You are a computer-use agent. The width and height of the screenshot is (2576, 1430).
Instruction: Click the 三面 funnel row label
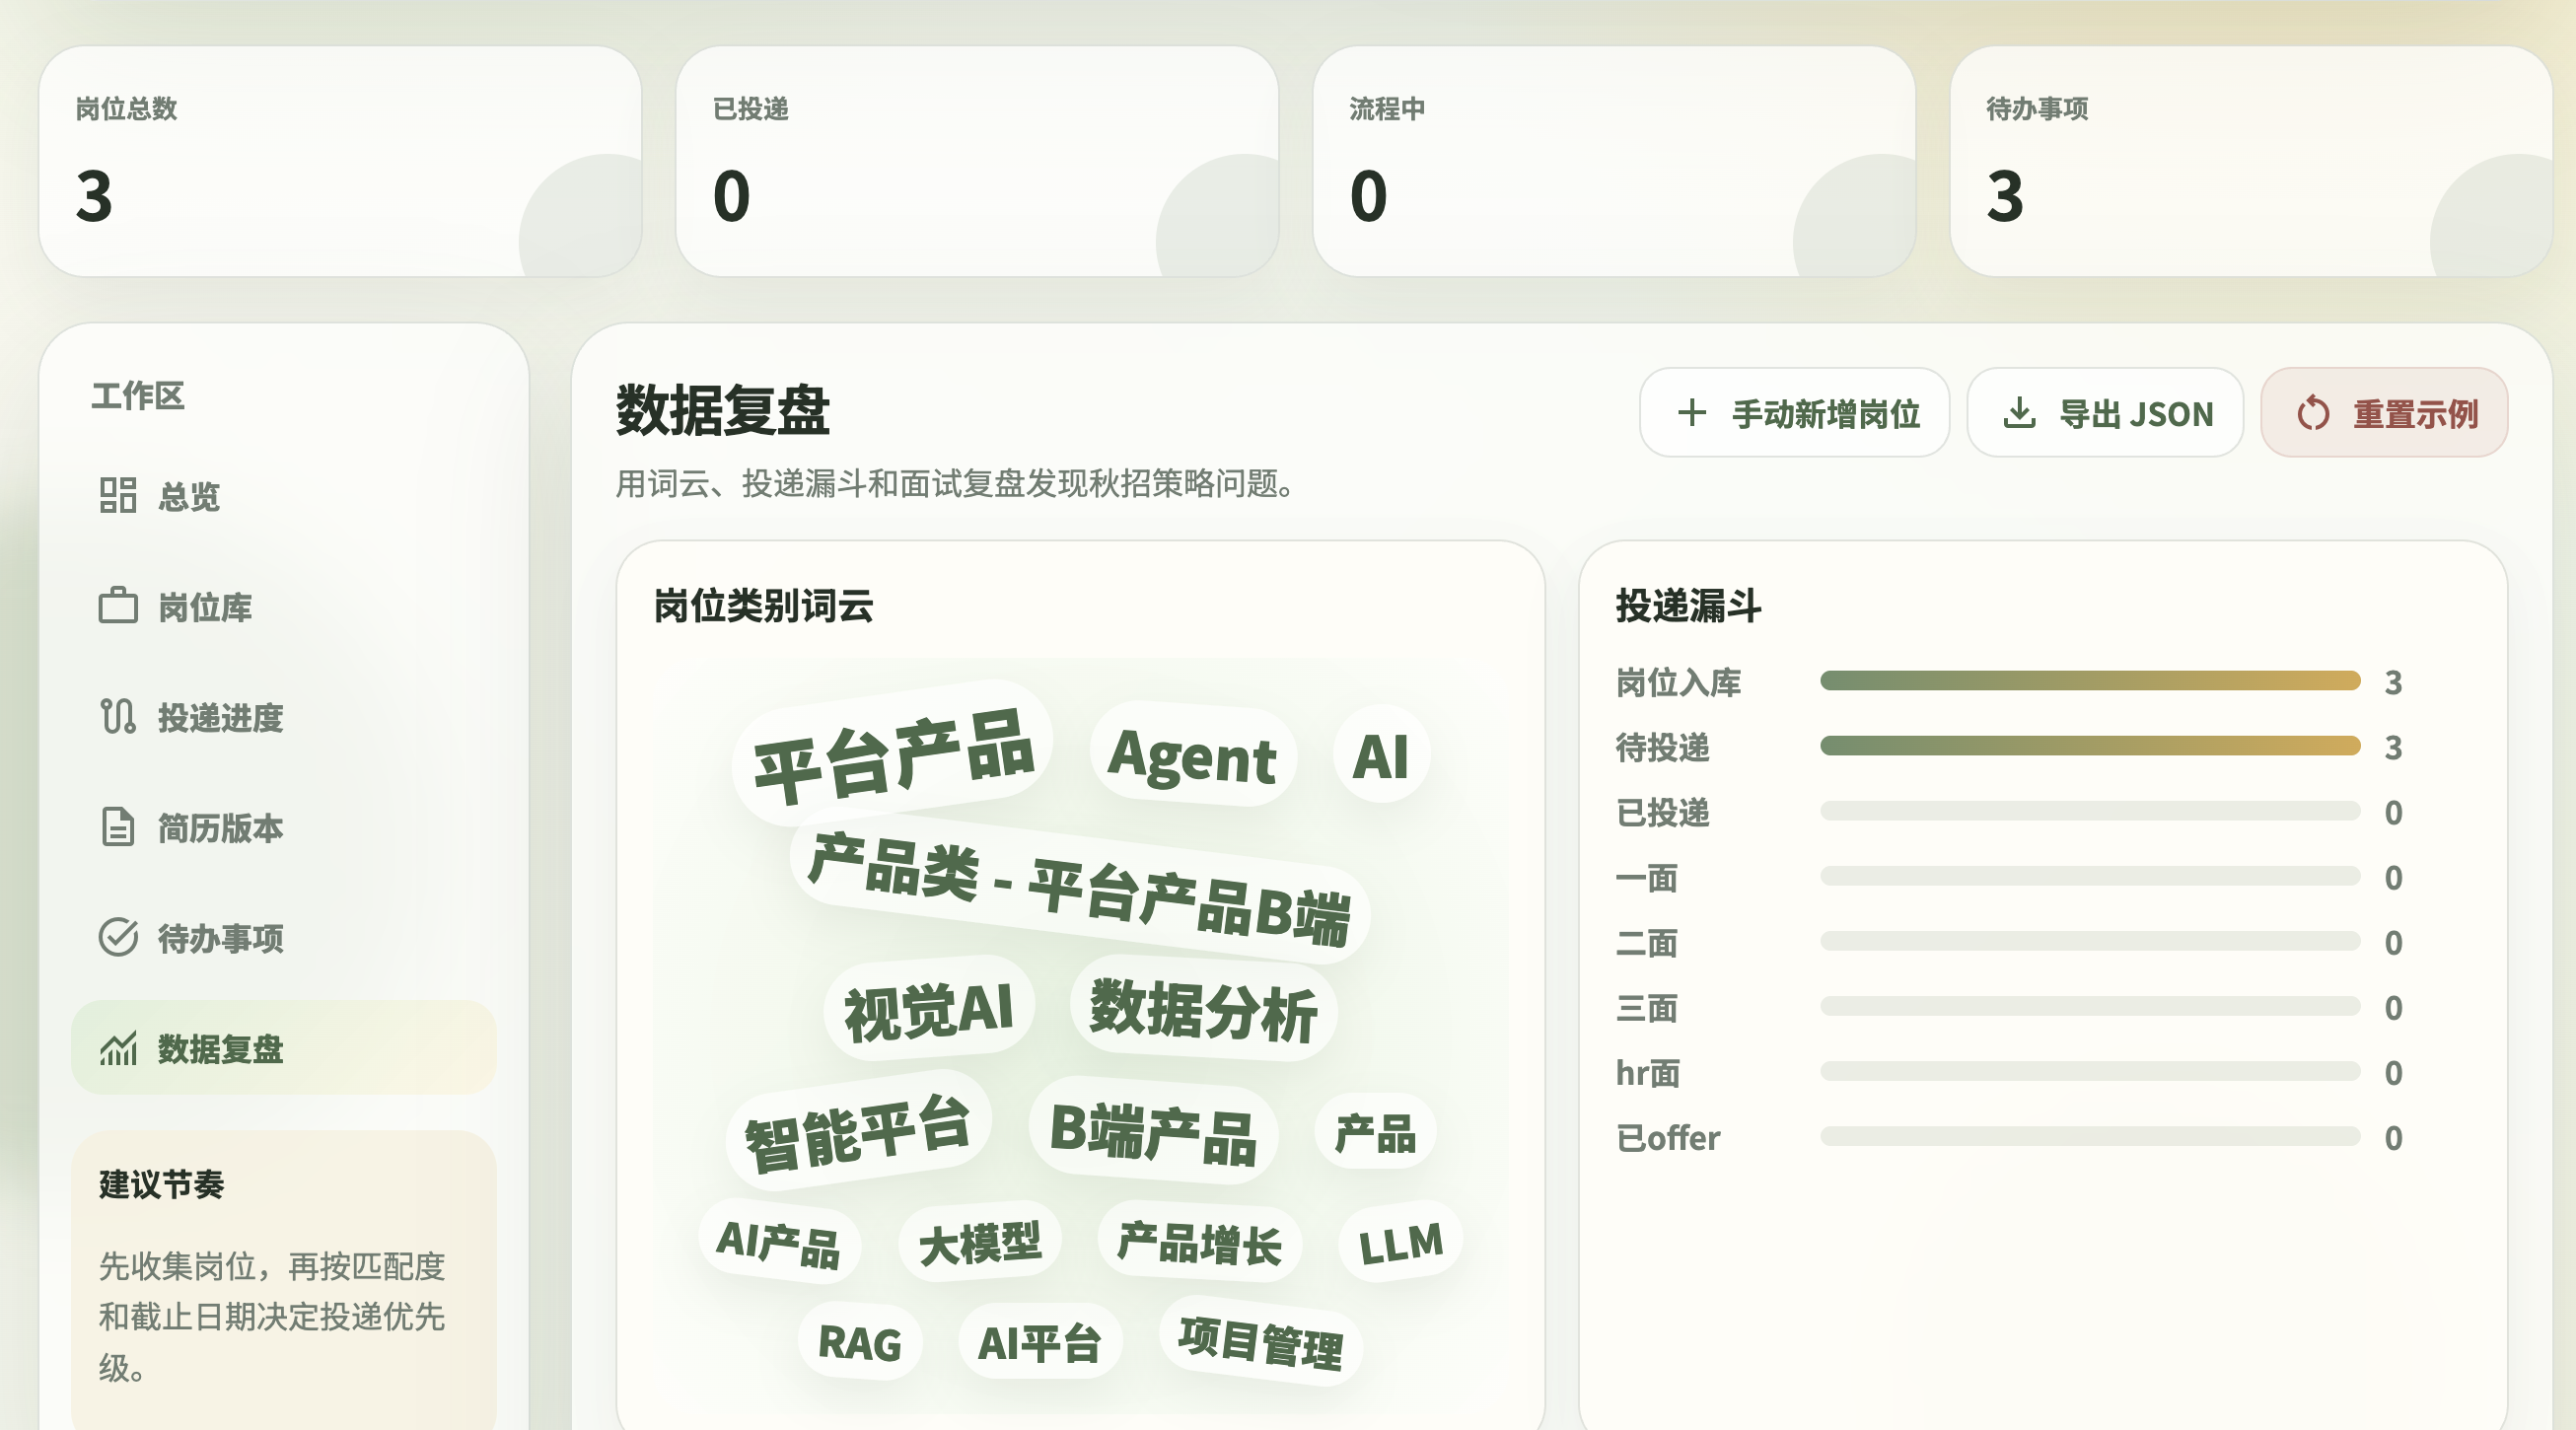1647,1007
